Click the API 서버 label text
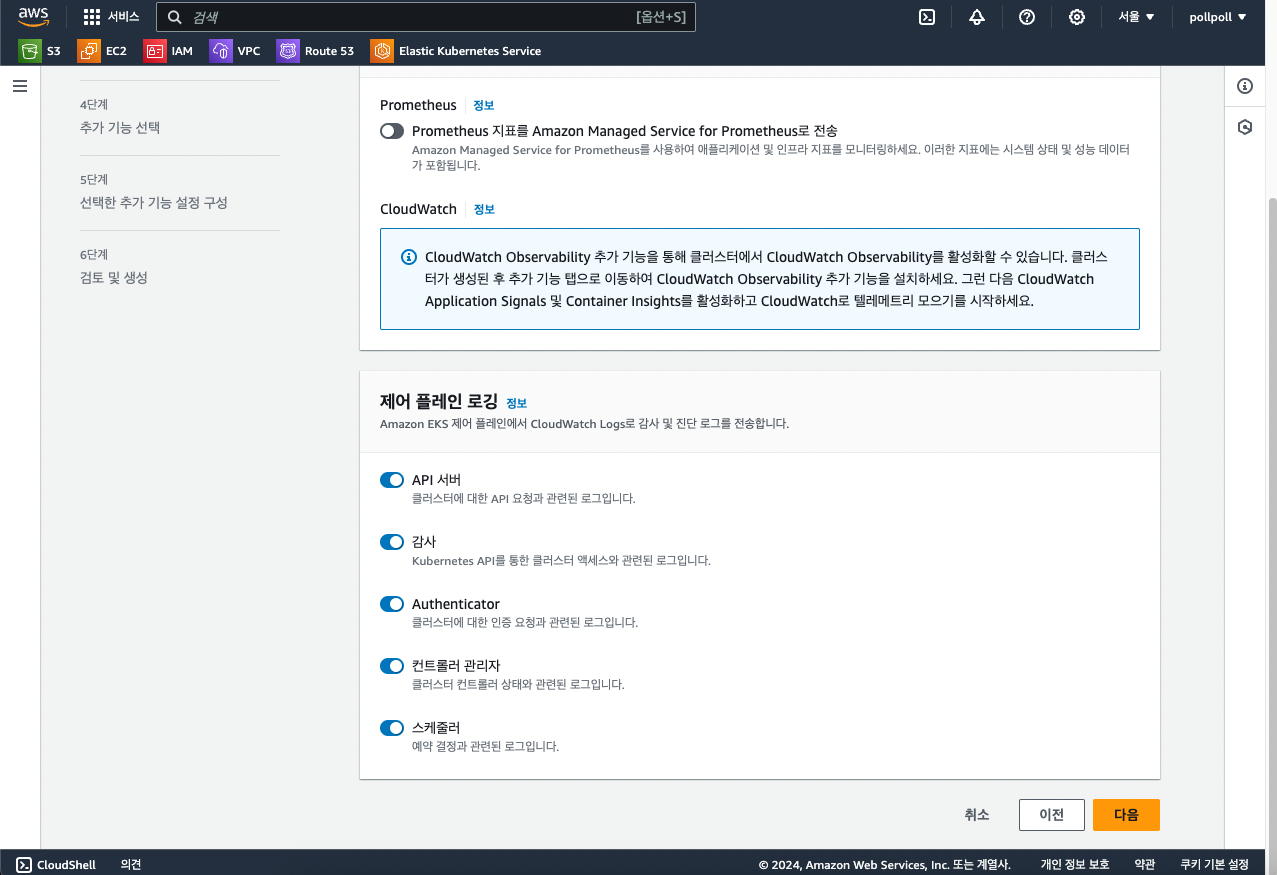Viewport: 1277px width, 875px height. pyautogui.click(x=436, y=480)
